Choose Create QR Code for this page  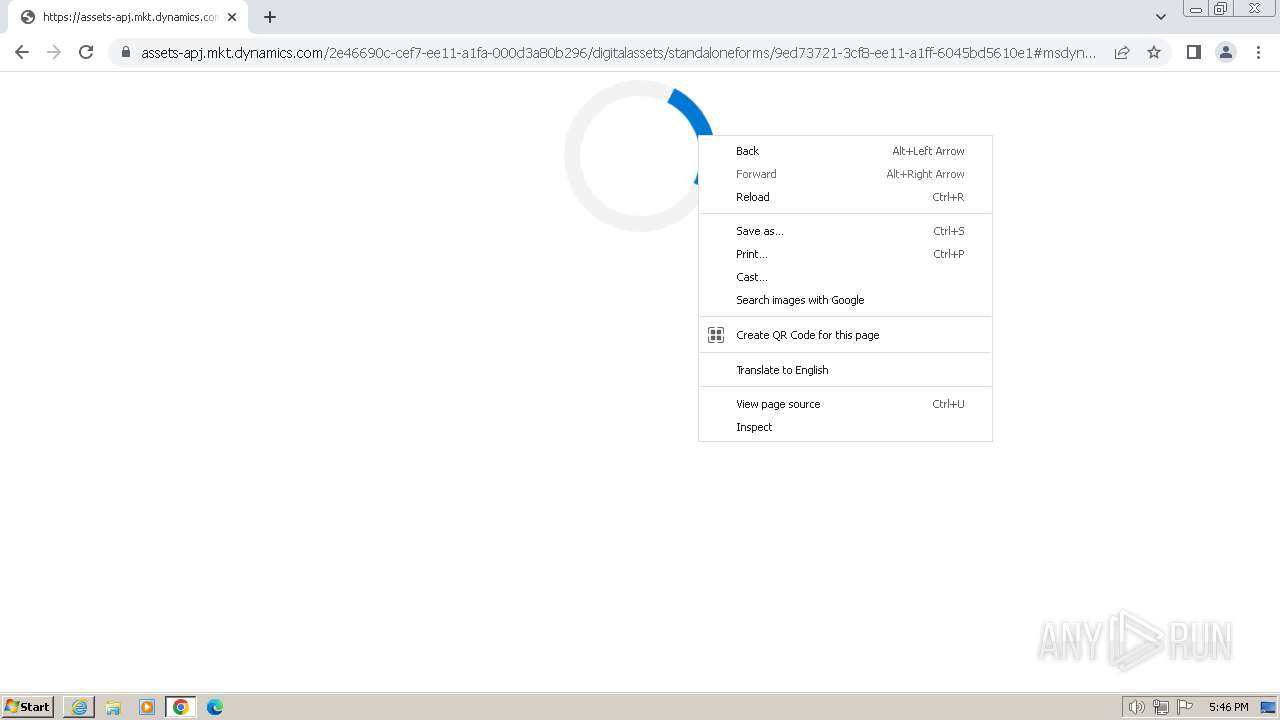845,335
